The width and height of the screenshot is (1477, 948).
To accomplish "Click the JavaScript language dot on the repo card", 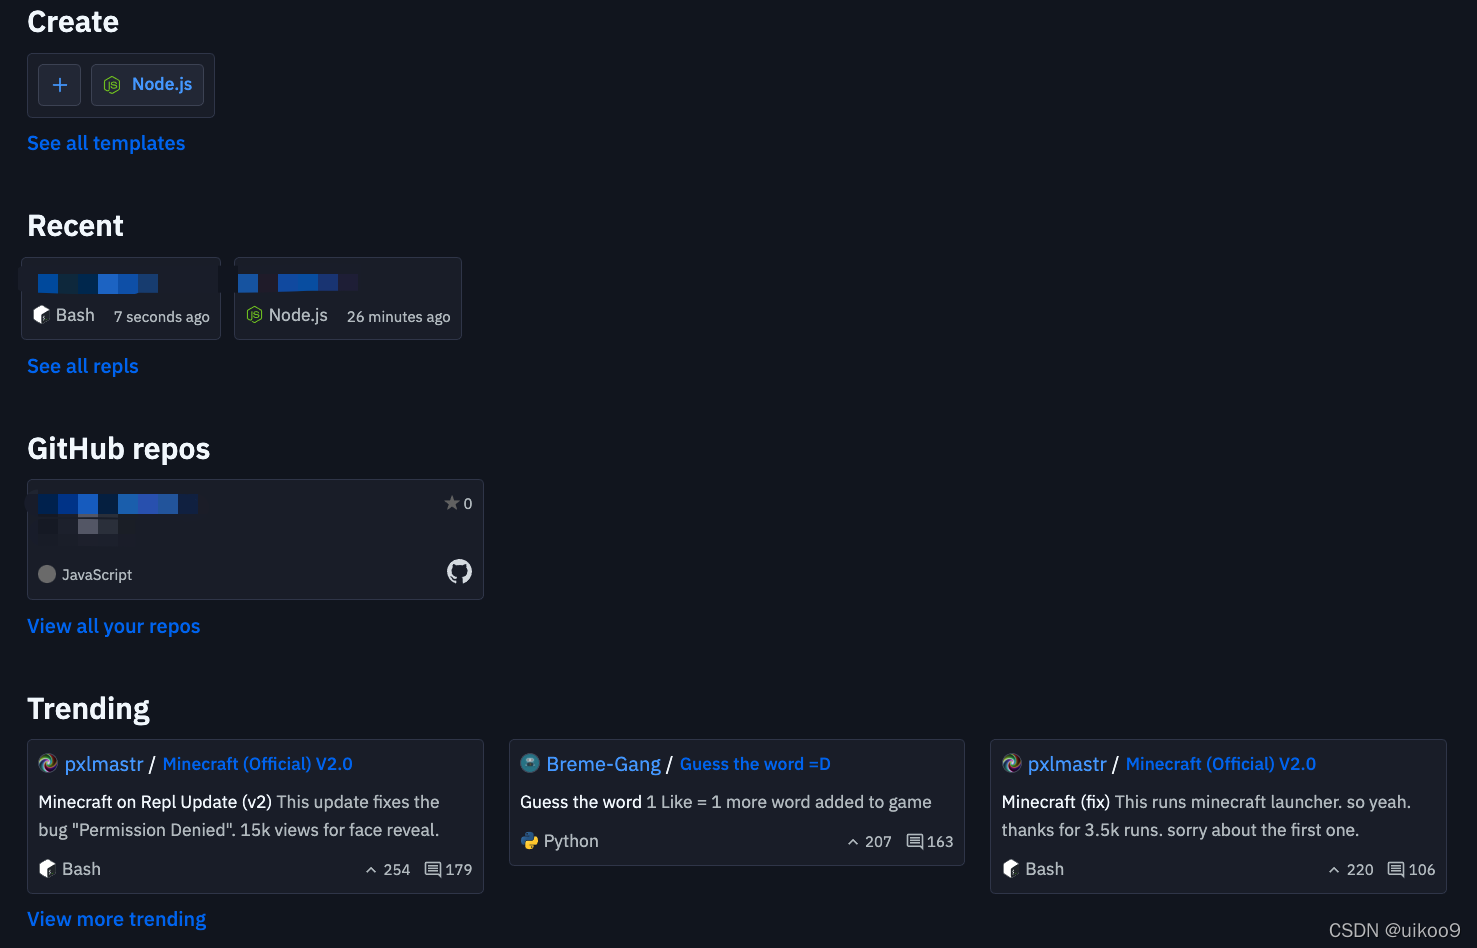I will click(x=47, y=574).
